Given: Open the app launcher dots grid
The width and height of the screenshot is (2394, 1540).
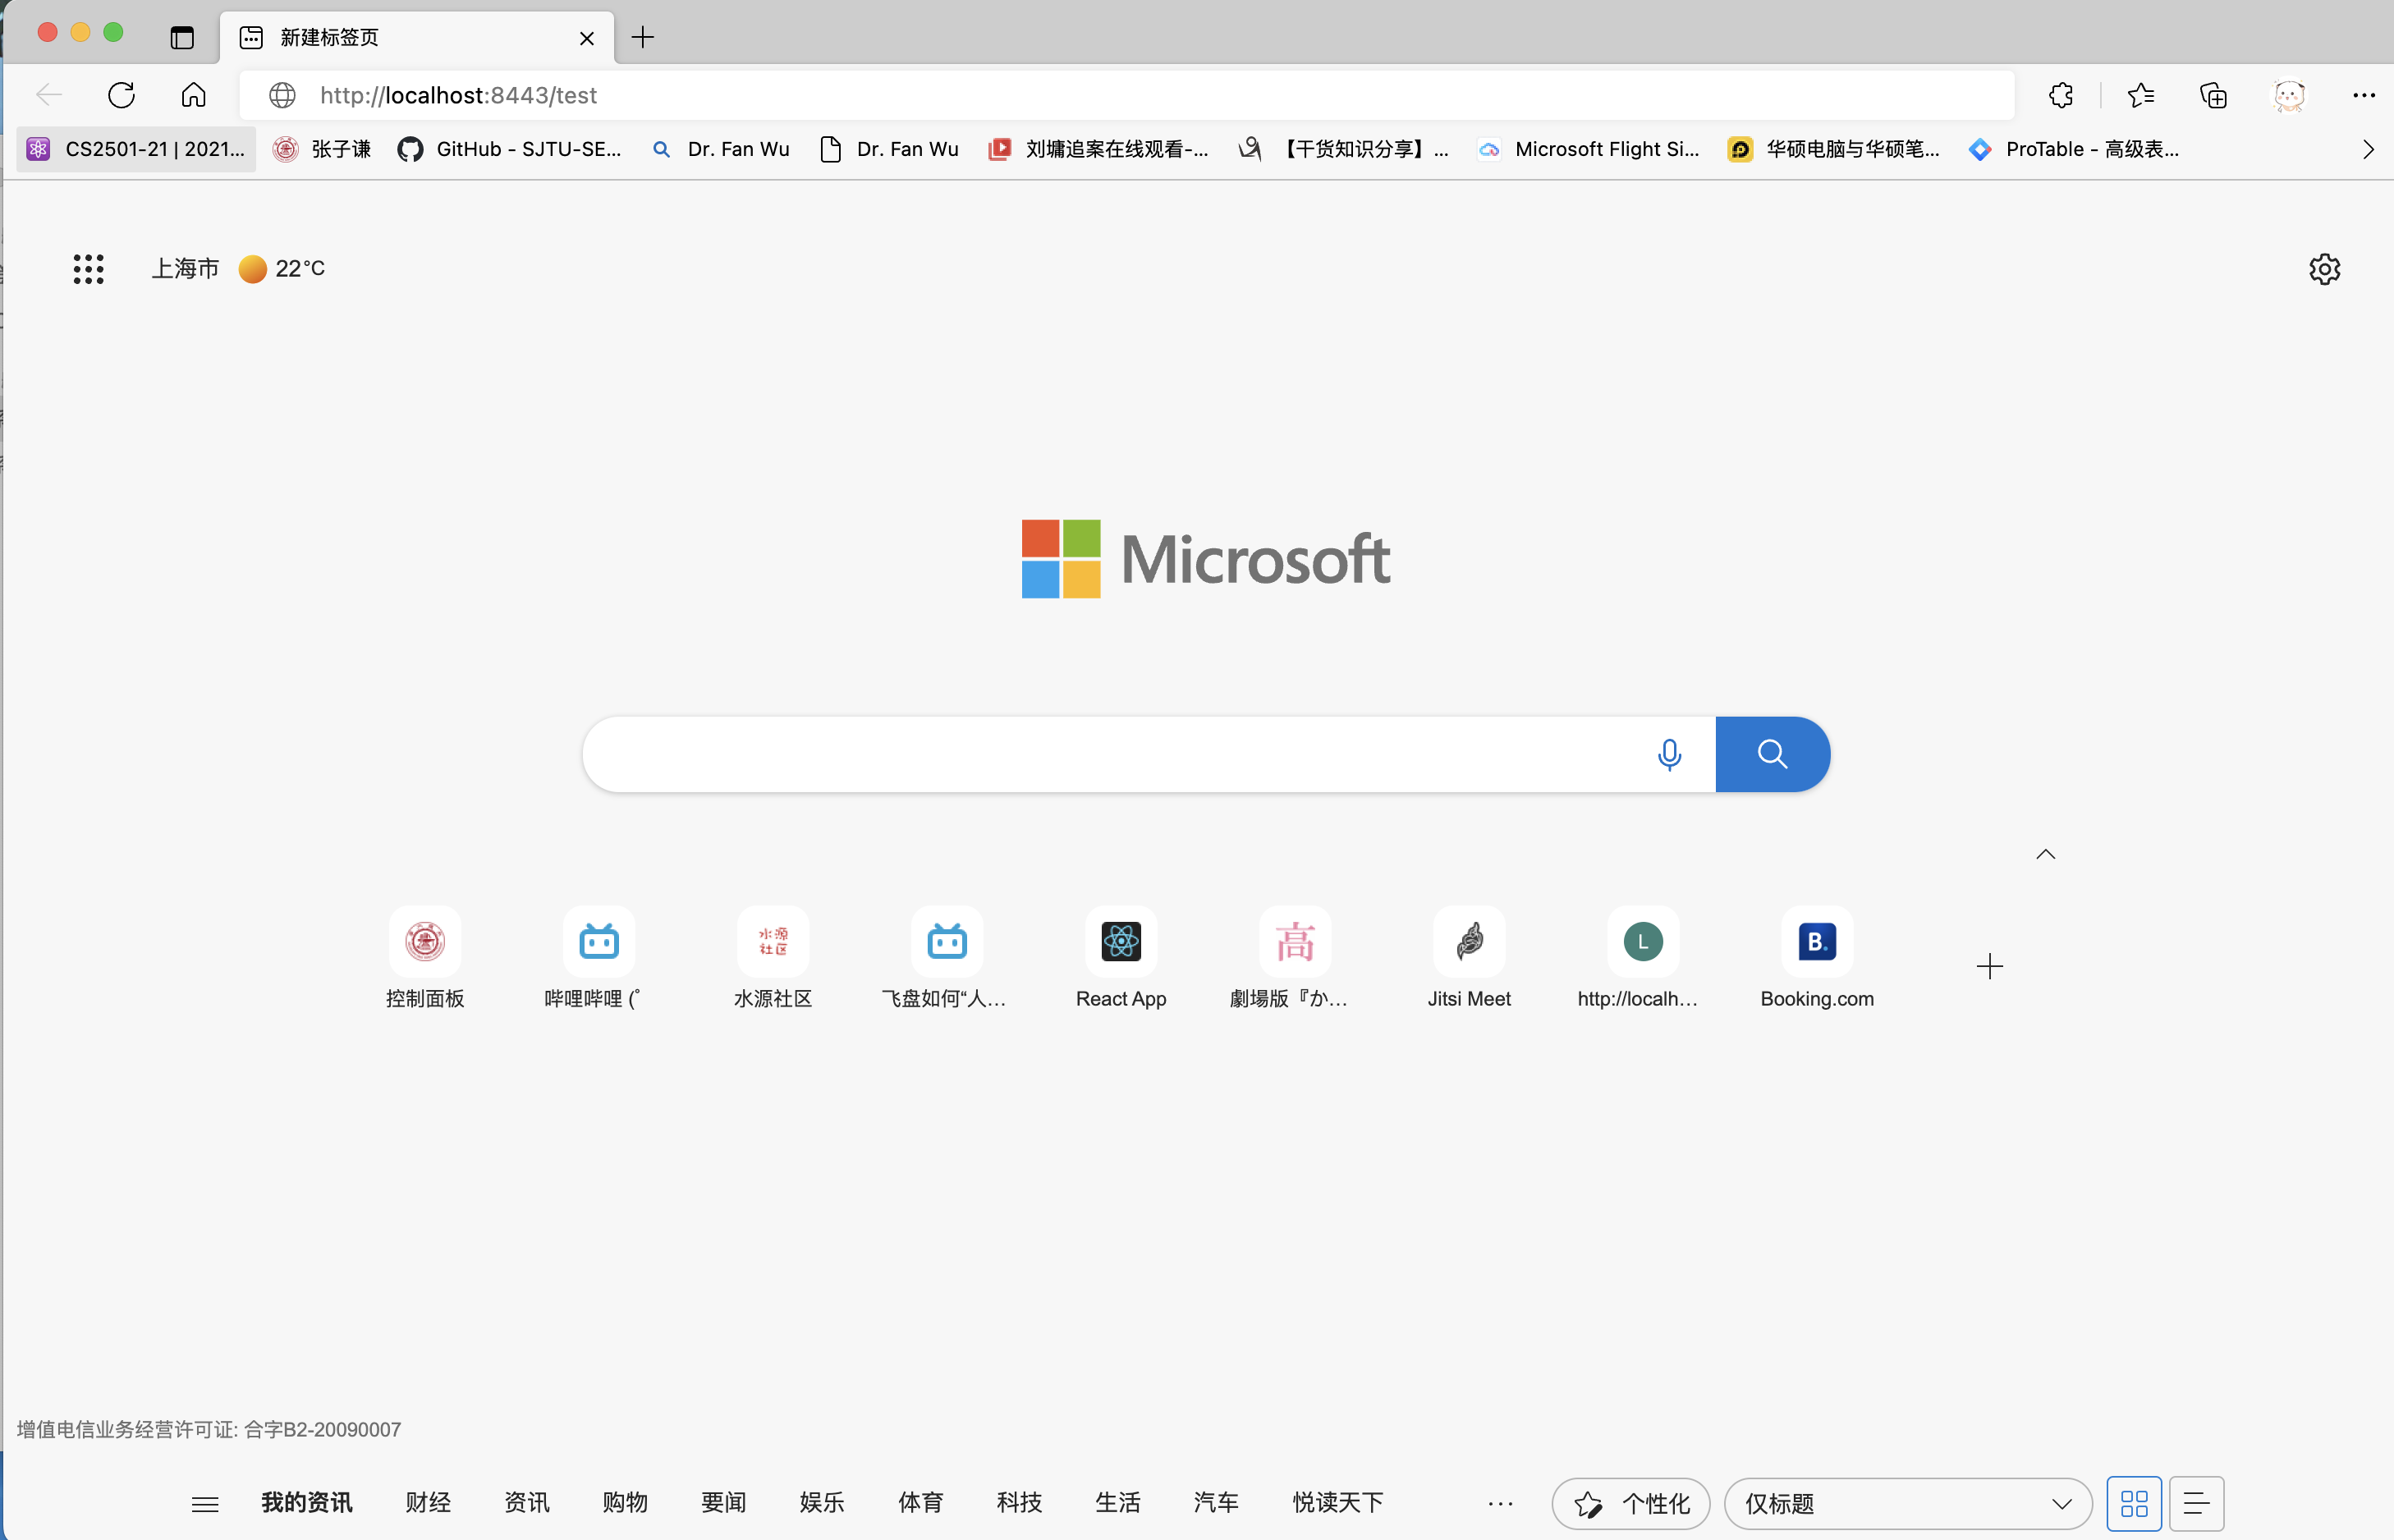Looking at the screenshot, I should pyautogui.click(x=88, y=269).
